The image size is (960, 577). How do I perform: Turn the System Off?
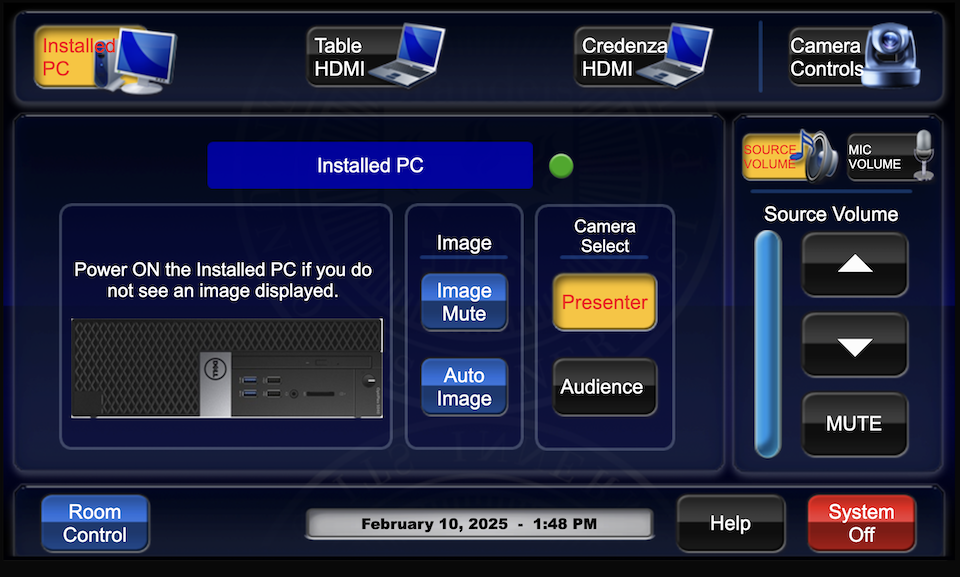861,523
